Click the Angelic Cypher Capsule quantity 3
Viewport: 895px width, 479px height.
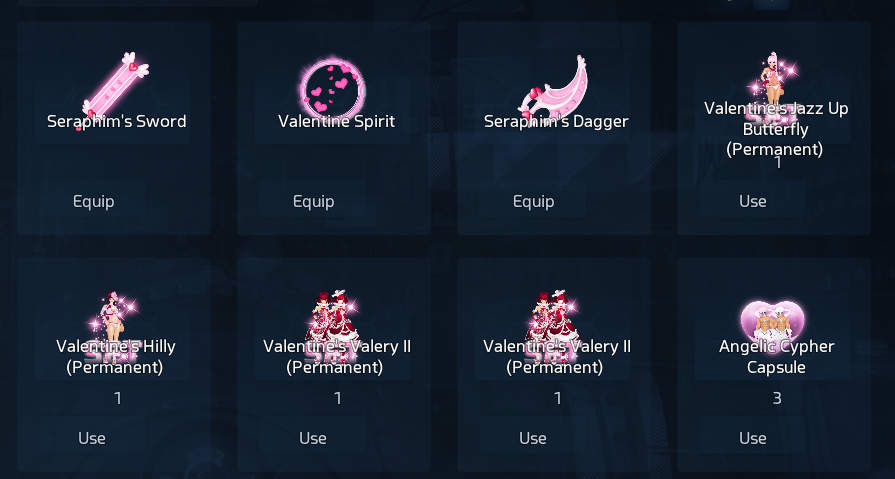(x=777, y=398)
